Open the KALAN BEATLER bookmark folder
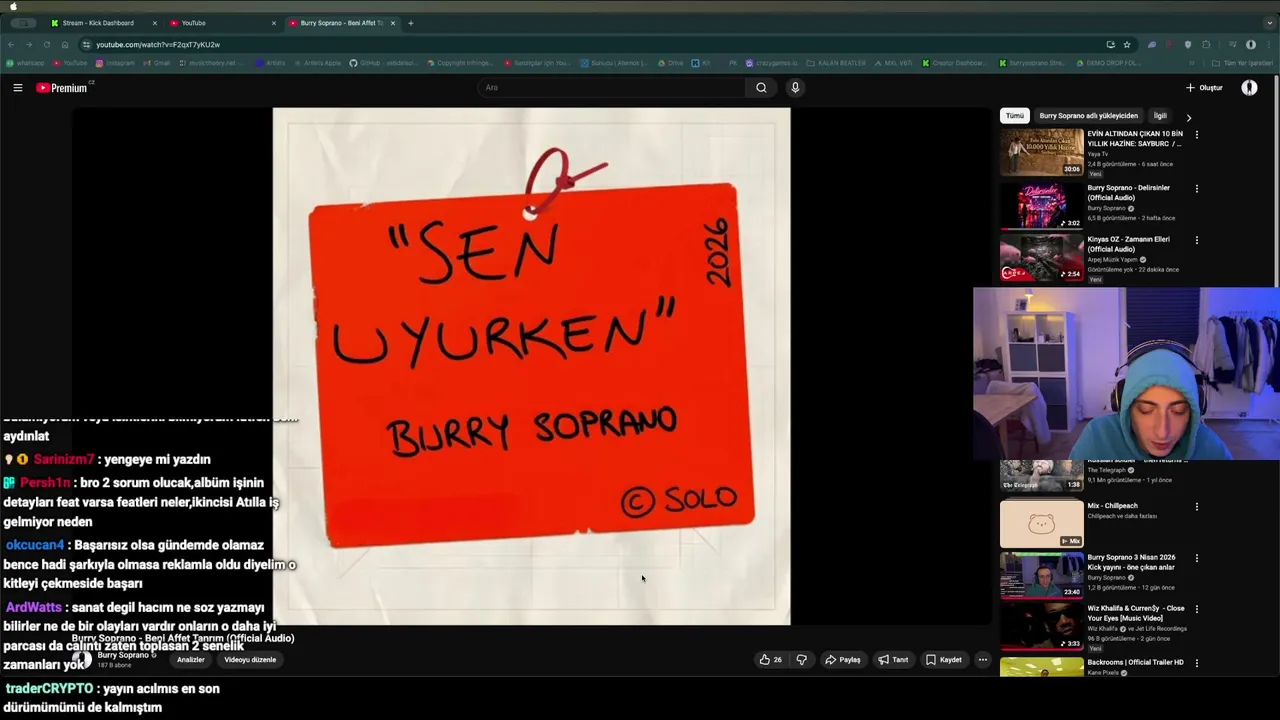Image resolution: width=1280 pixels, height=720 pixels. [836, 63]
